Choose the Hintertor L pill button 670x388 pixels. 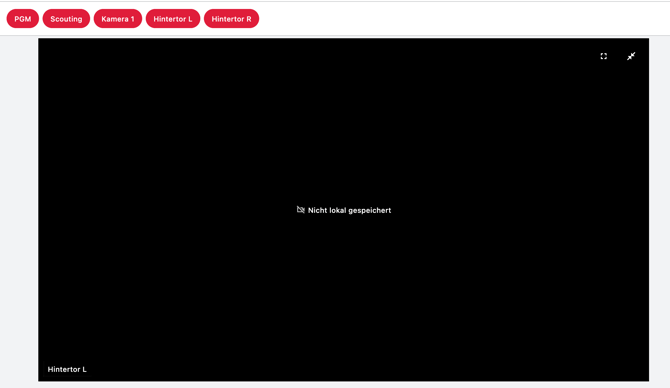click(x=173, y=19)
